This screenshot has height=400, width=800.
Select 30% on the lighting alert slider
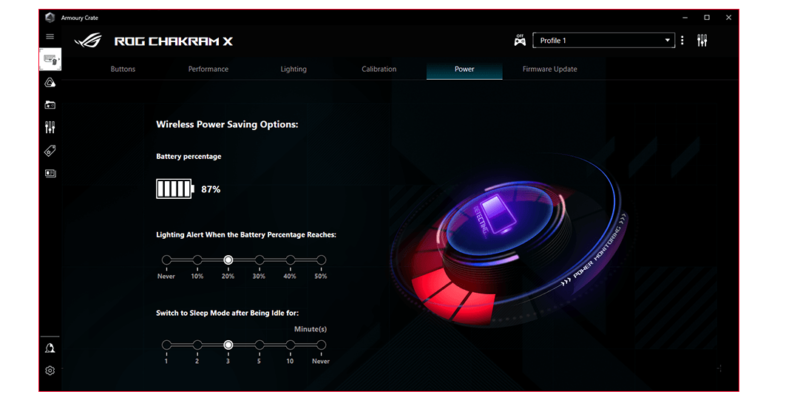[259, 260]
